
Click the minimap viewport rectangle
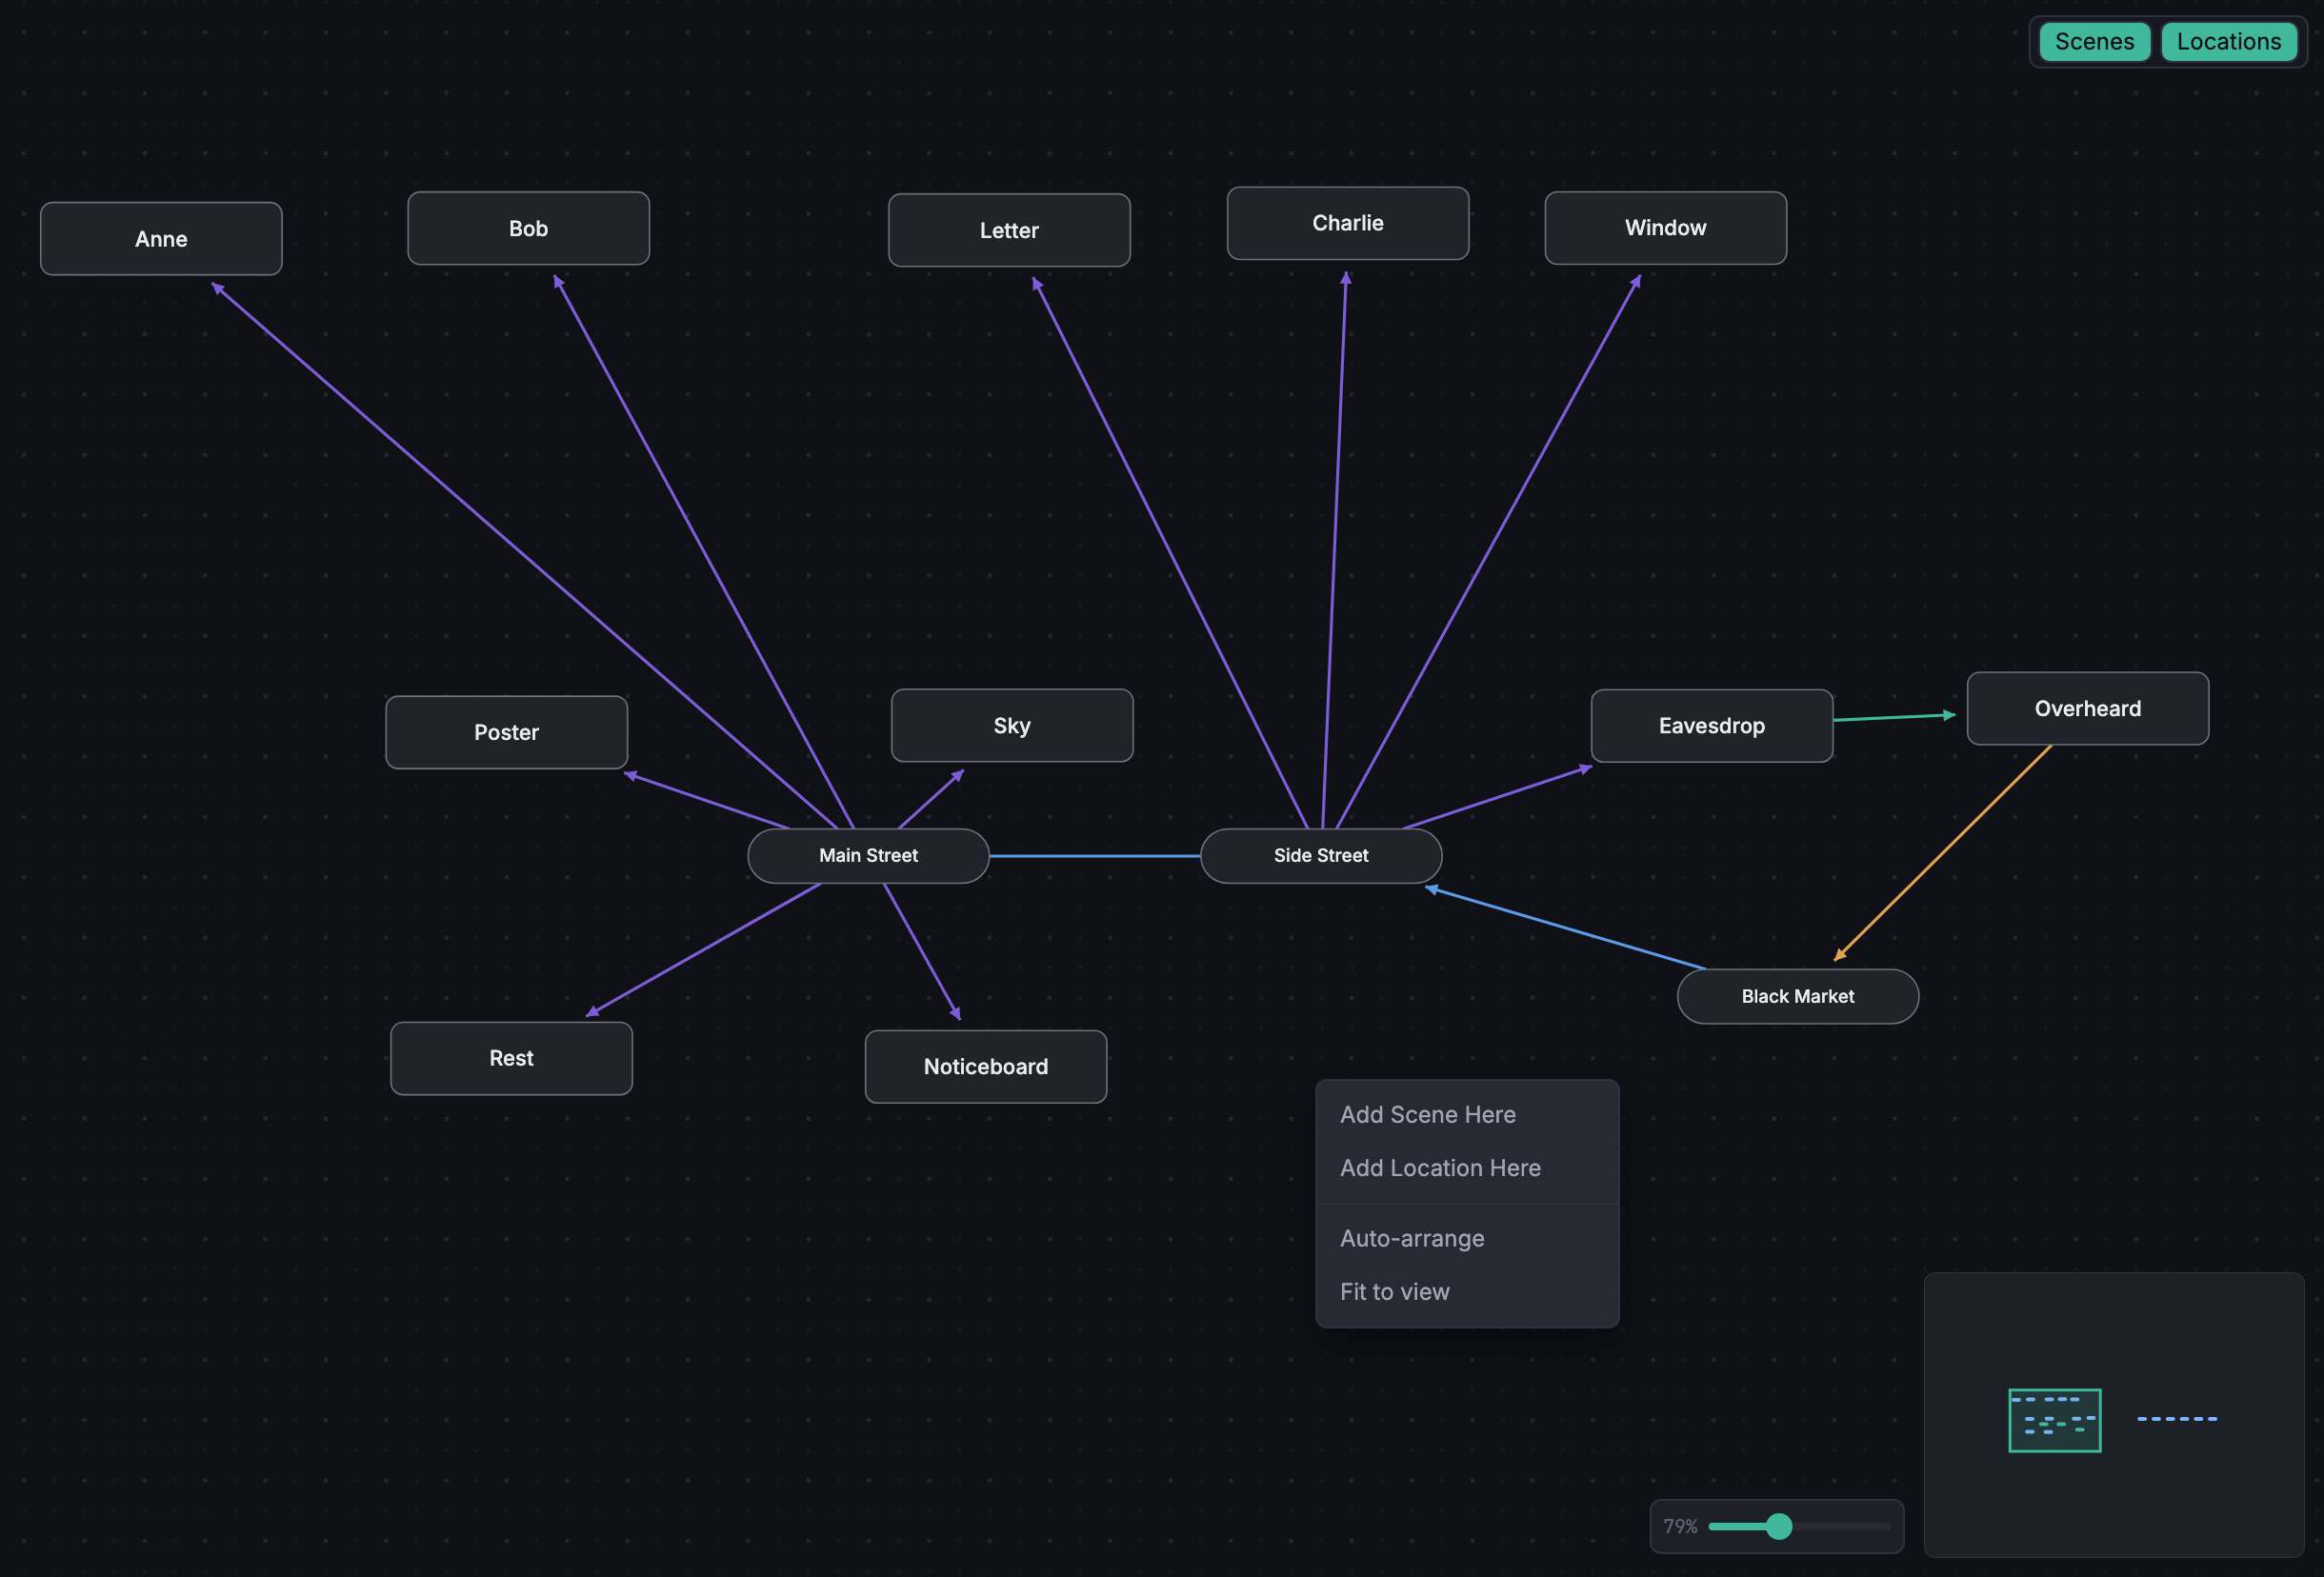2054,1420
